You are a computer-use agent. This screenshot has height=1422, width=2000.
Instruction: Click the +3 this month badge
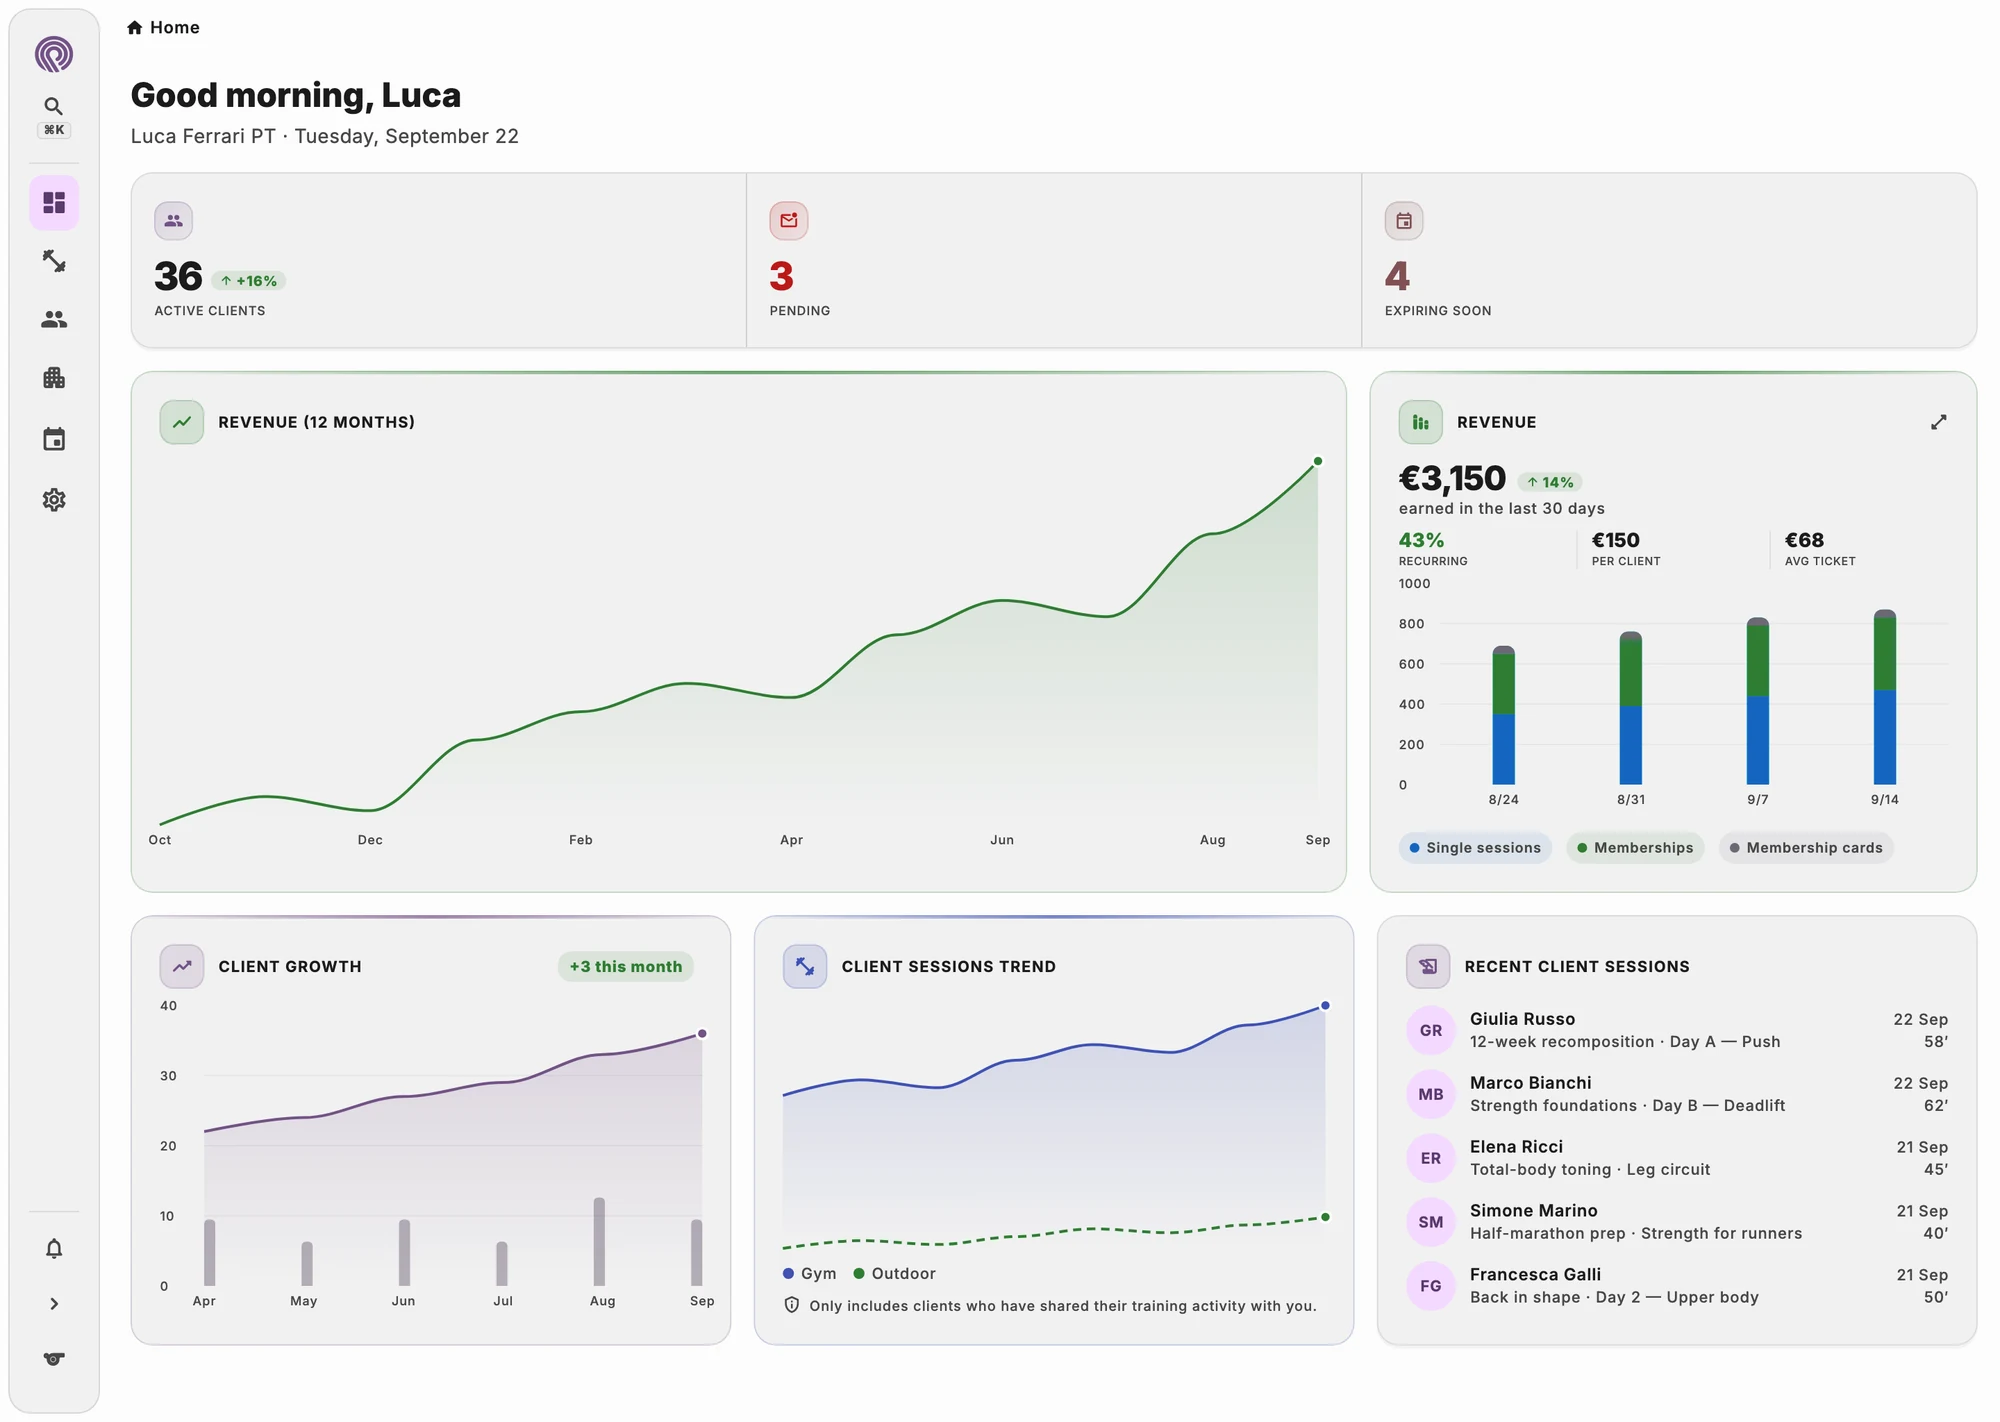[x=626, y=966]
